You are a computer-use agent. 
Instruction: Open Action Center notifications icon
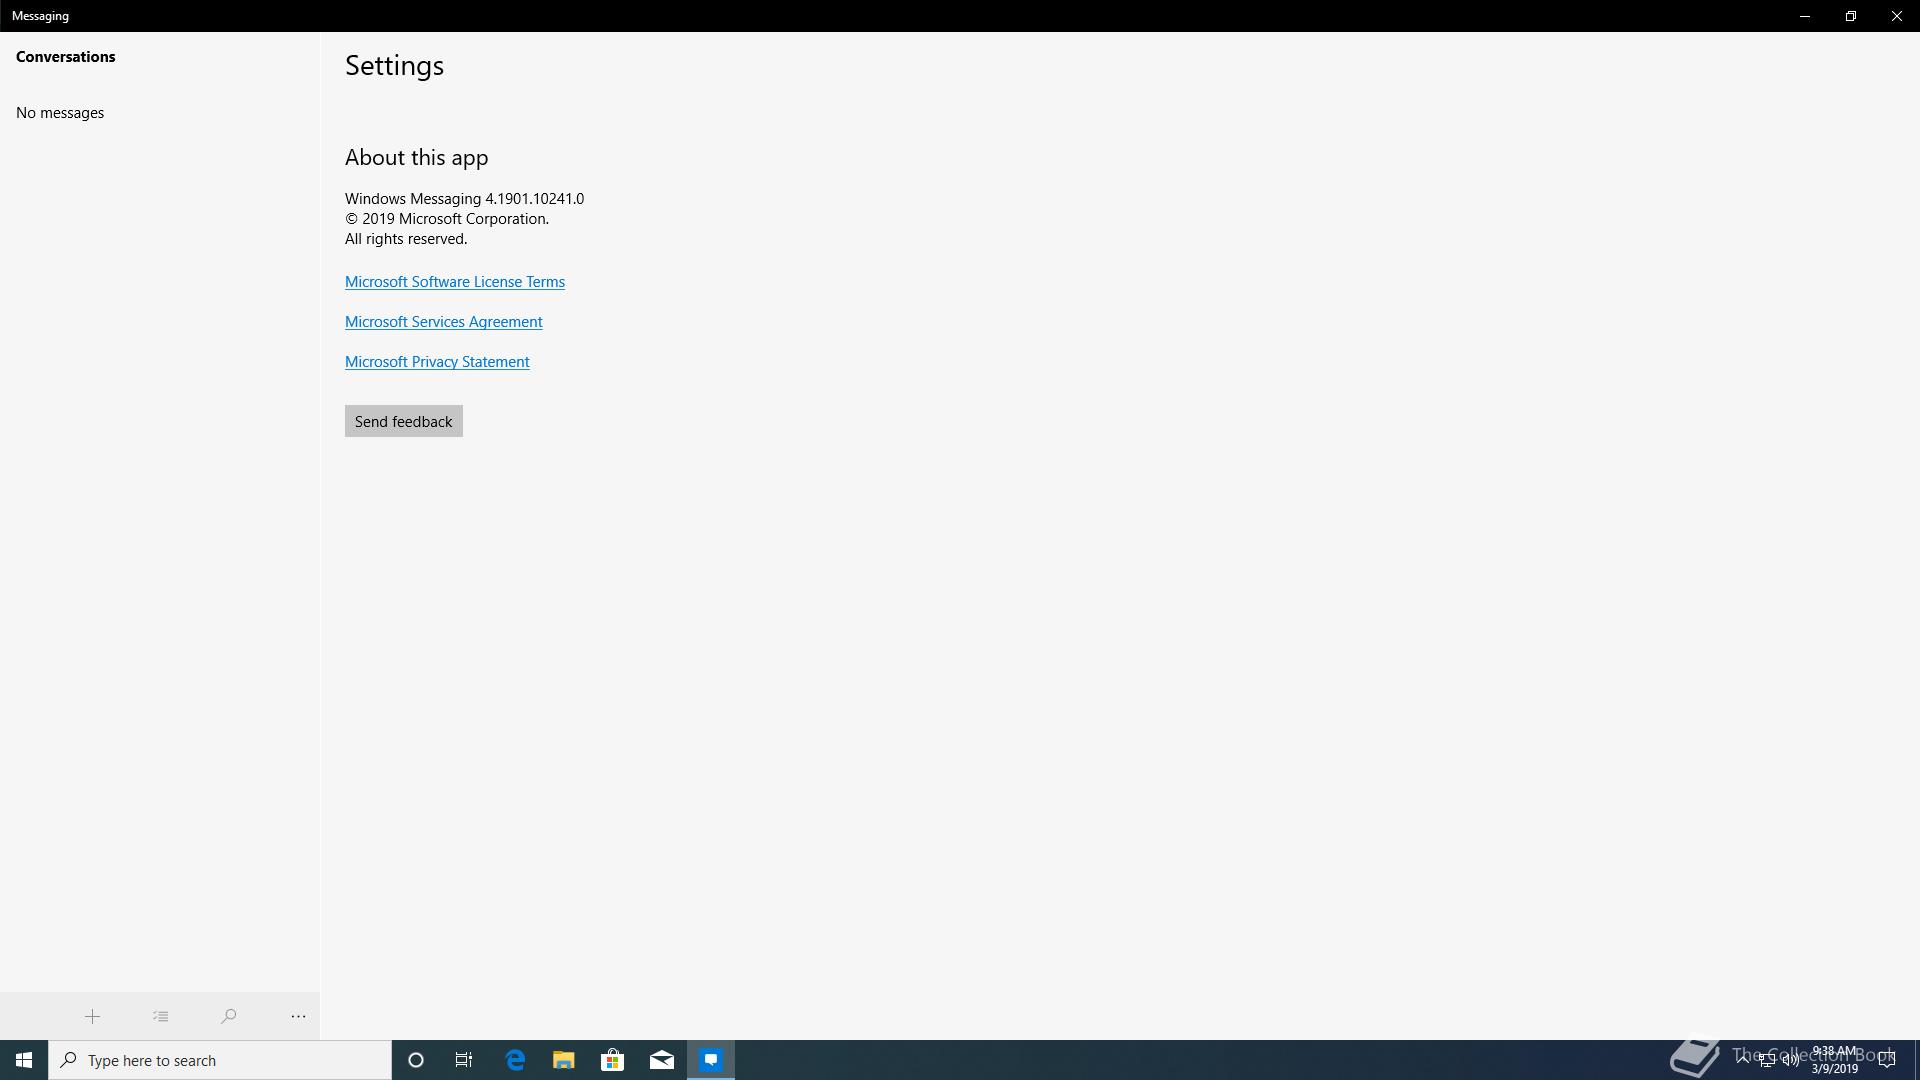coord(1887,1060)
